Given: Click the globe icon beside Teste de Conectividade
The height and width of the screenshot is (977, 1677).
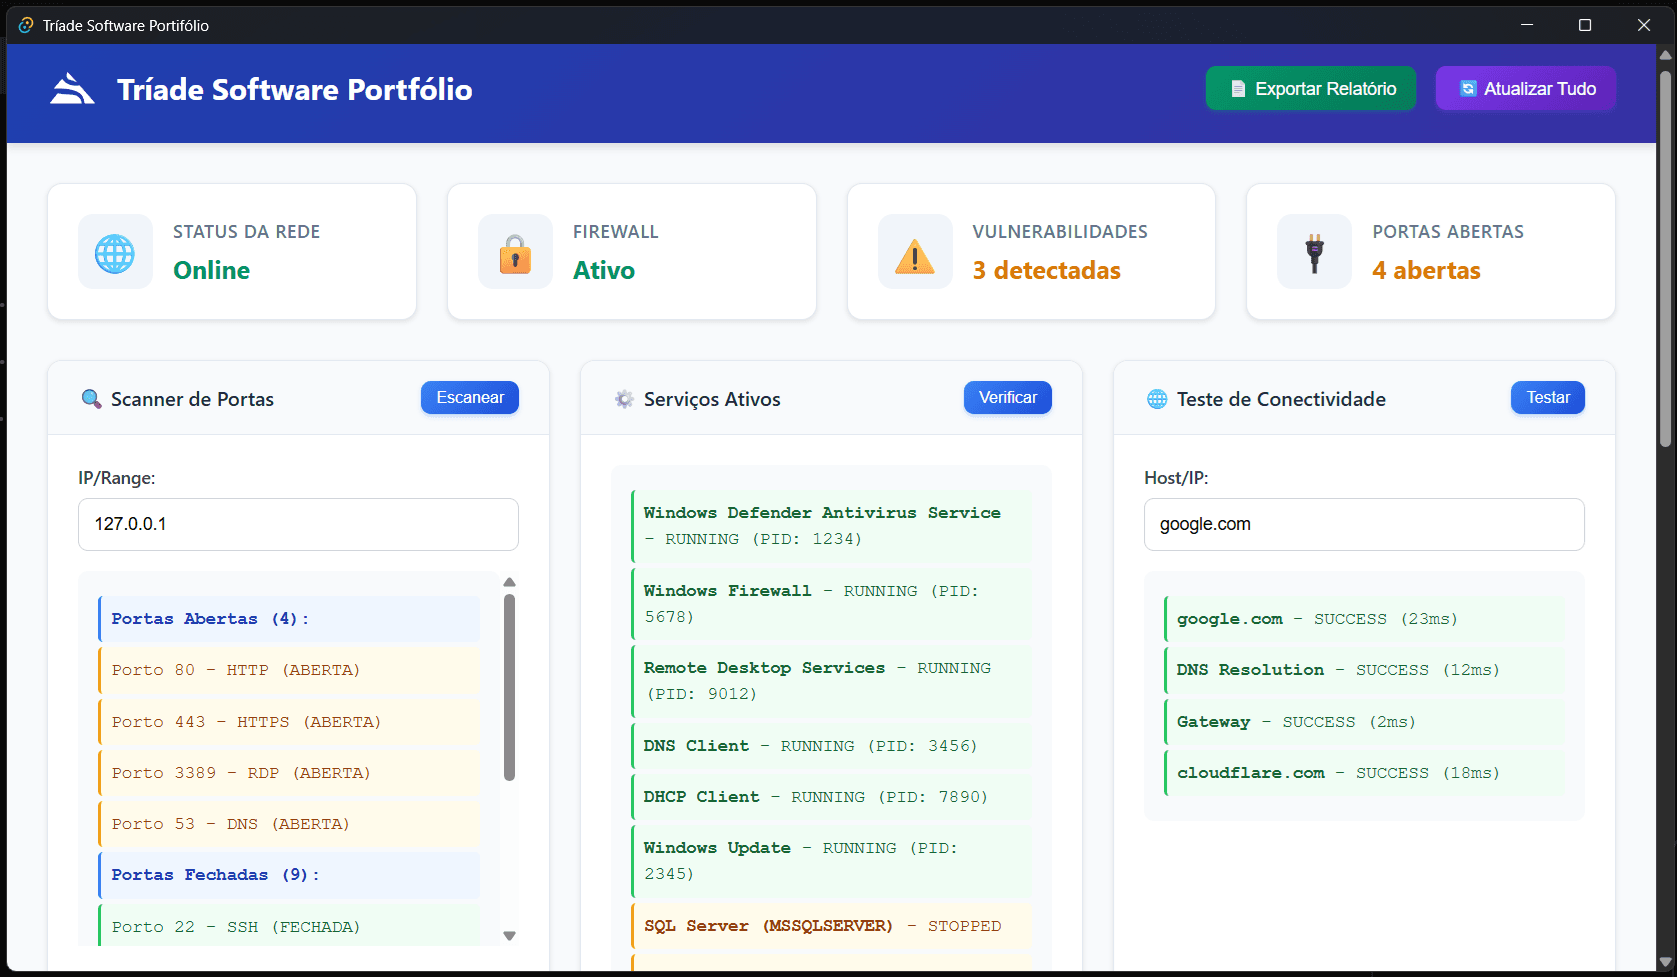Looking at the screenshot, I should tap(1157, 399).
